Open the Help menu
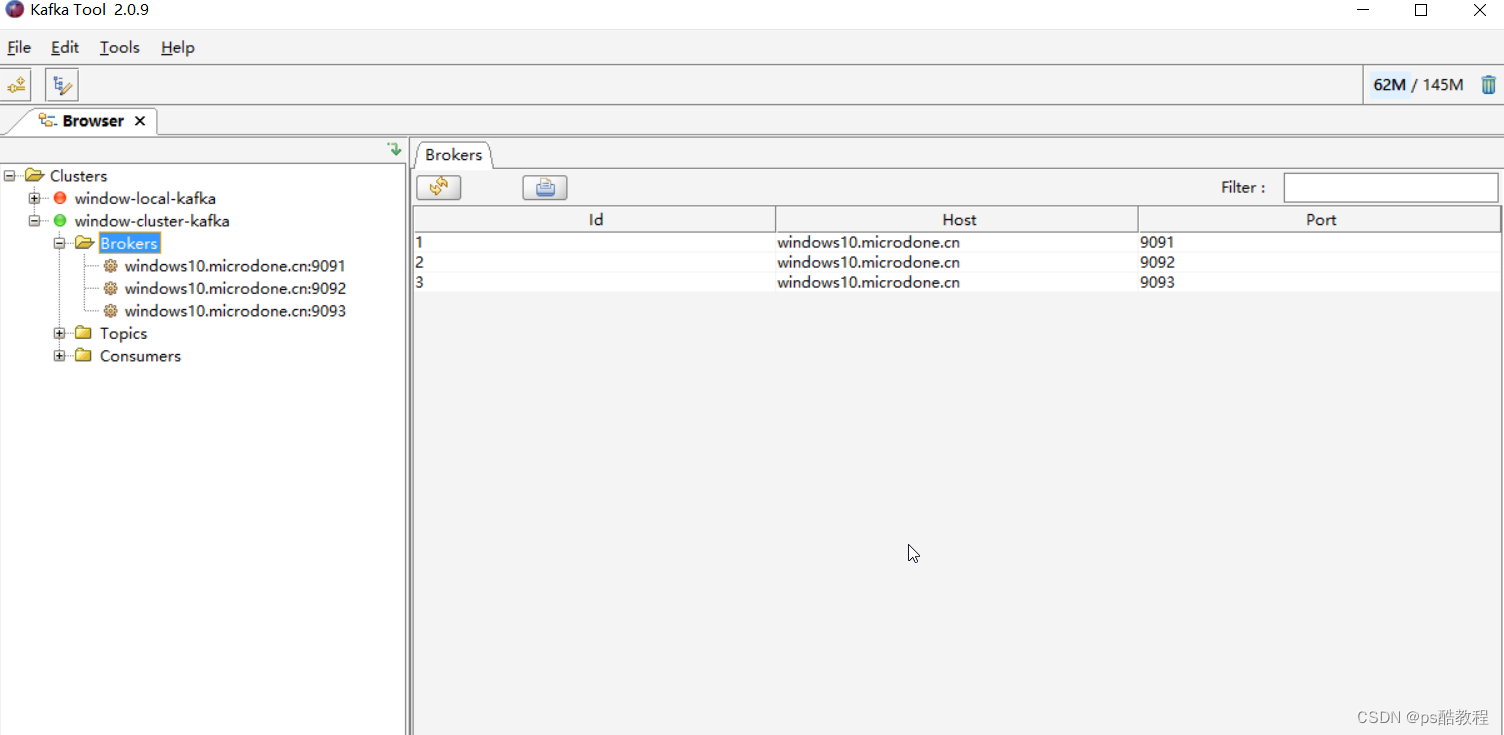The height and width of the screenshot is (735, 1504). (178, 47)
